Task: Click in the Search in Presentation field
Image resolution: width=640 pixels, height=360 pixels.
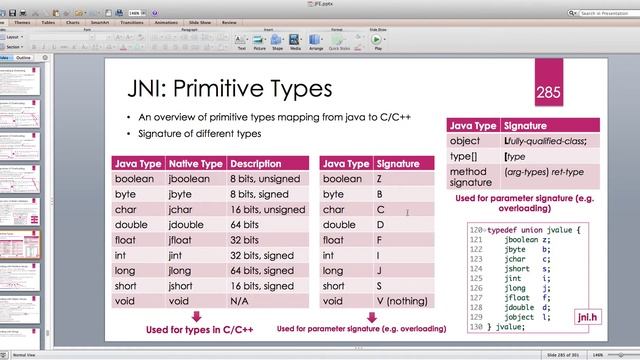Action: [x=609, y=13]
